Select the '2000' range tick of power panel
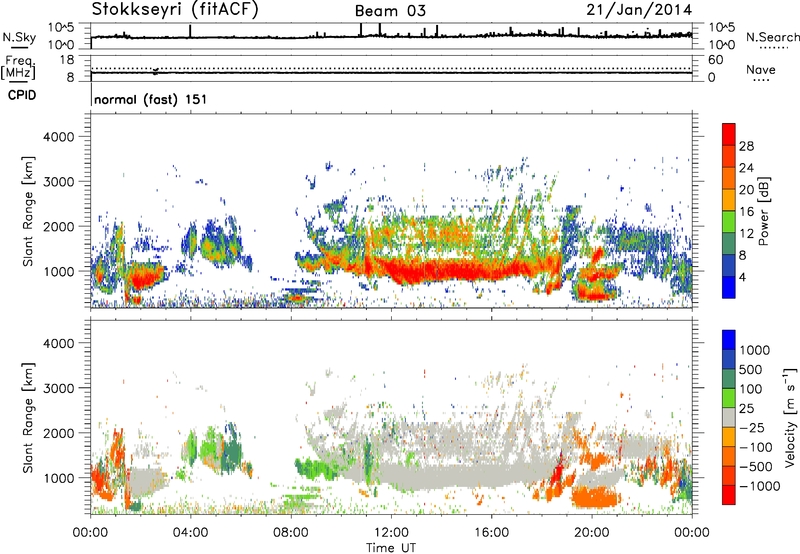The width and height of the screenshot is (800, 554). click(58, 226)
